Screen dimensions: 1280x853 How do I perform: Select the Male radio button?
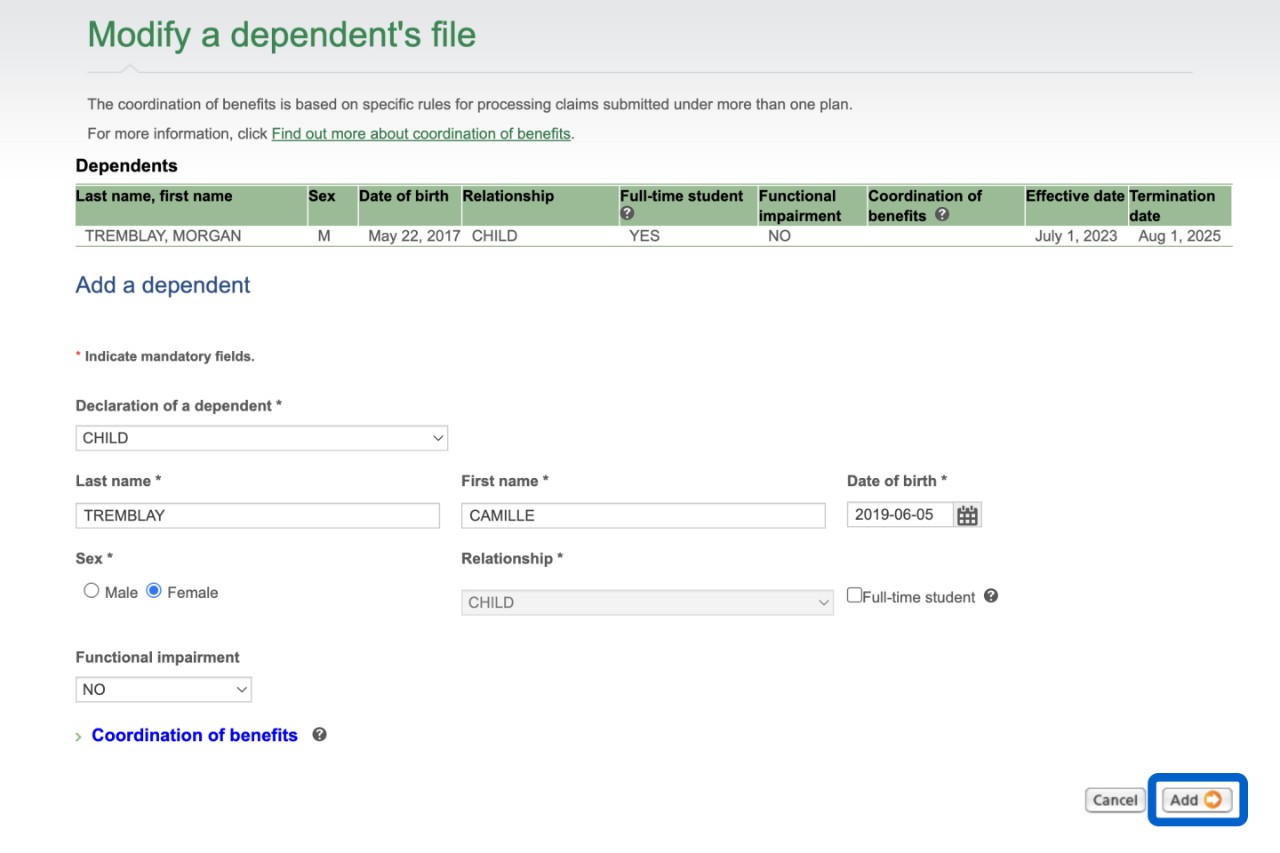(x=92, y=591)
